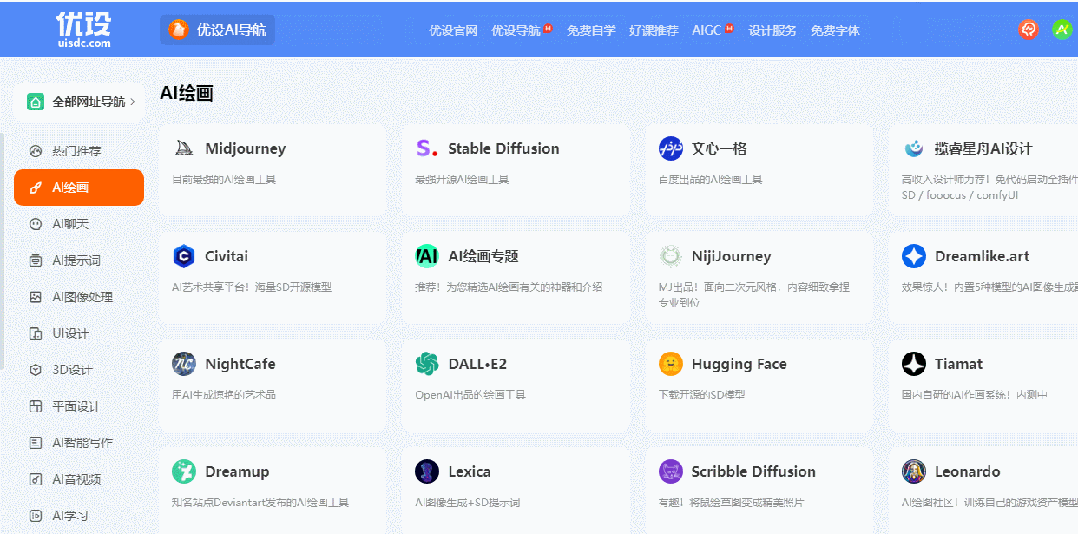Click the Leonardo portrait icon
This screenshot has width=1078, height=534.
pos(914,471)
